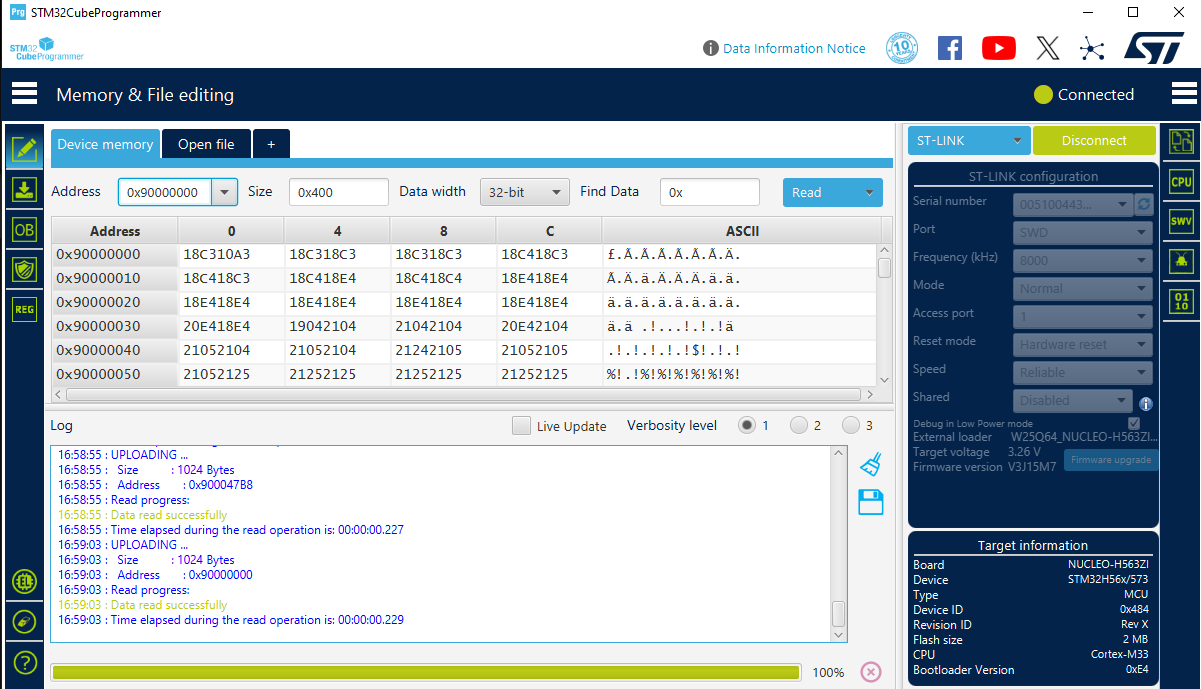Screen dimensions: 1201x689
Task: Click the Shared info icon
Action: point(1146,404)
